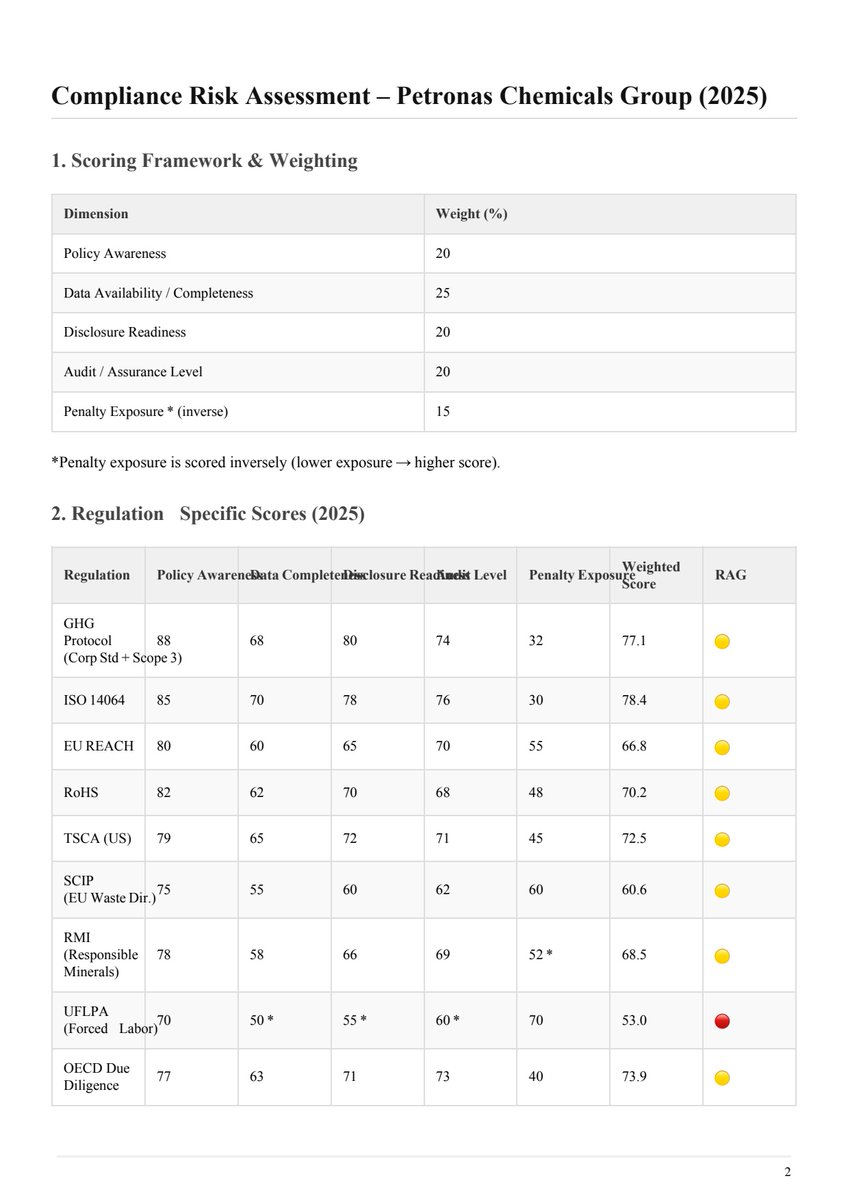Click the Weighted Score column header
The height and width of the screenshot is (1200, 848).
650,575
